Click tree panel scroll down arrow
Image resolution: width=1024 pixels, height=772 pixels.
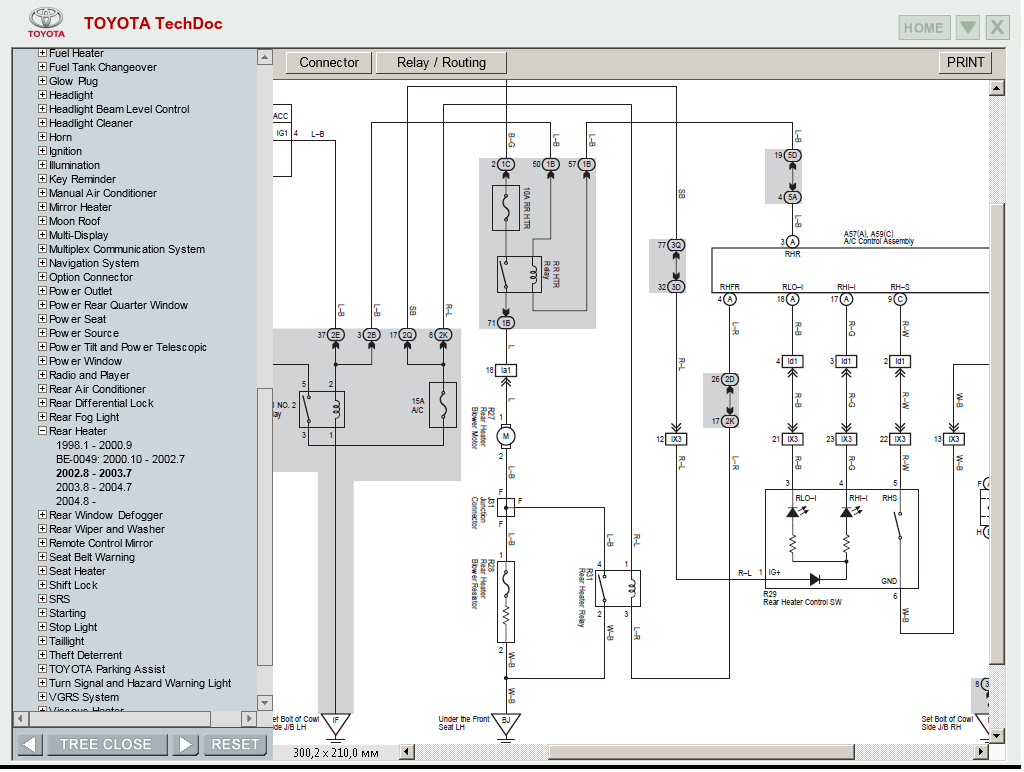264,703
